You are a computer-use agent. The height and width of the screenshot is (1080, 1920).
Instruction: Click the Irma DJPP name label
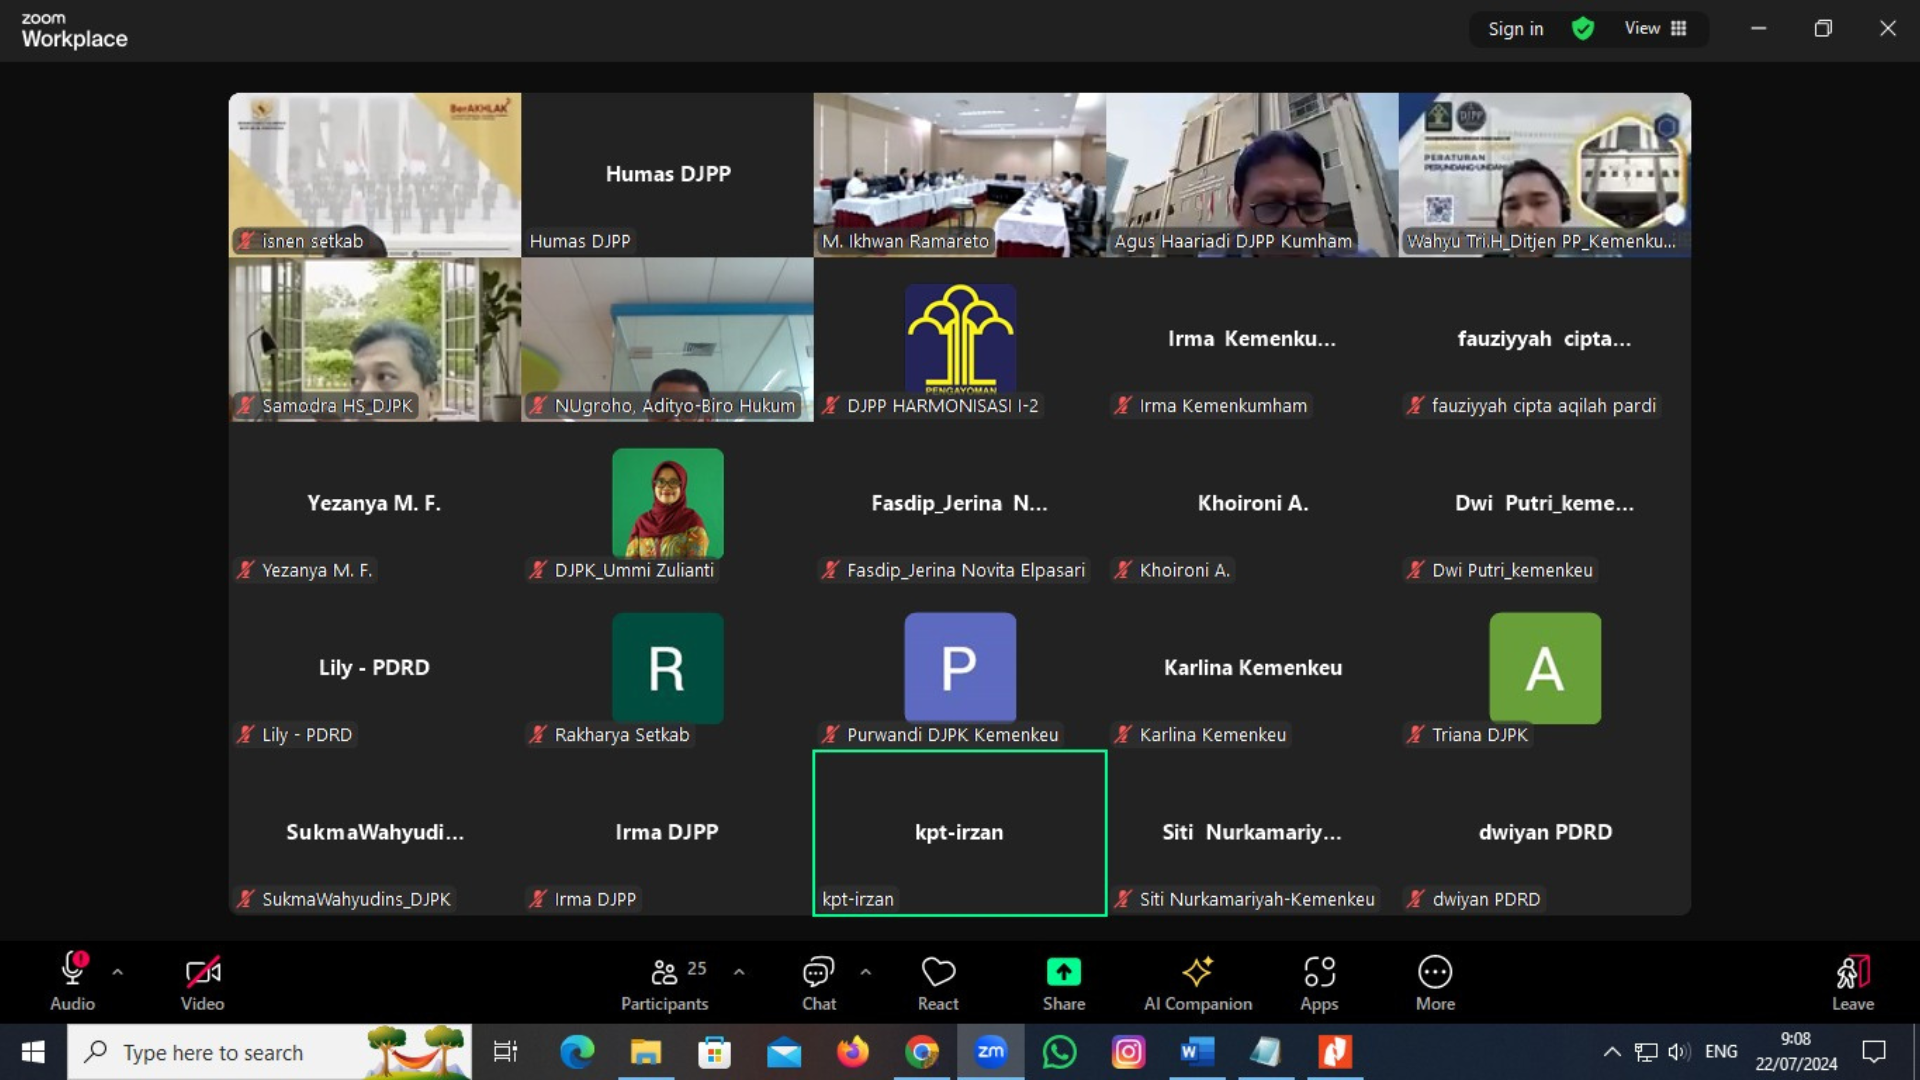coord(595,899)
